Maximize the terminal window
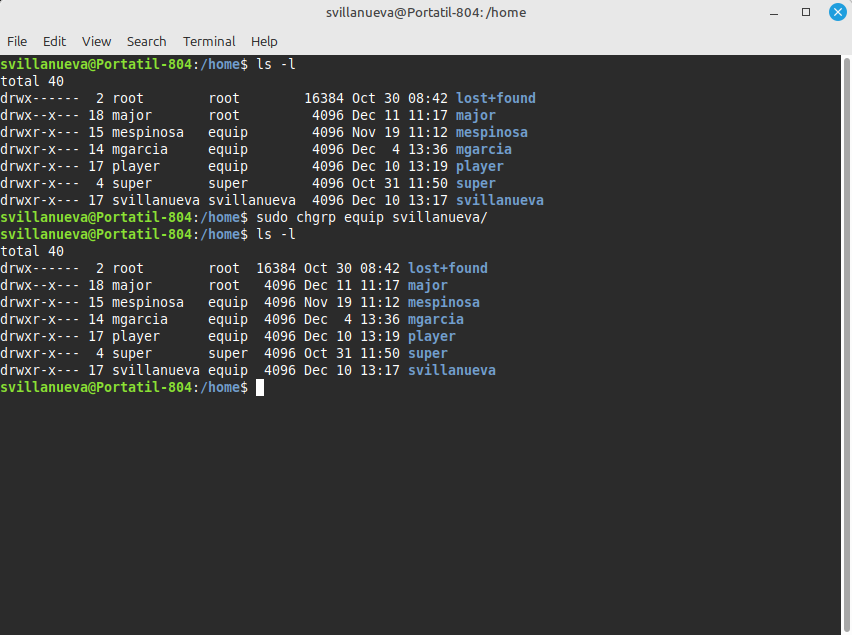The height and width of the screenshot is (635, 852). point(805,13)
